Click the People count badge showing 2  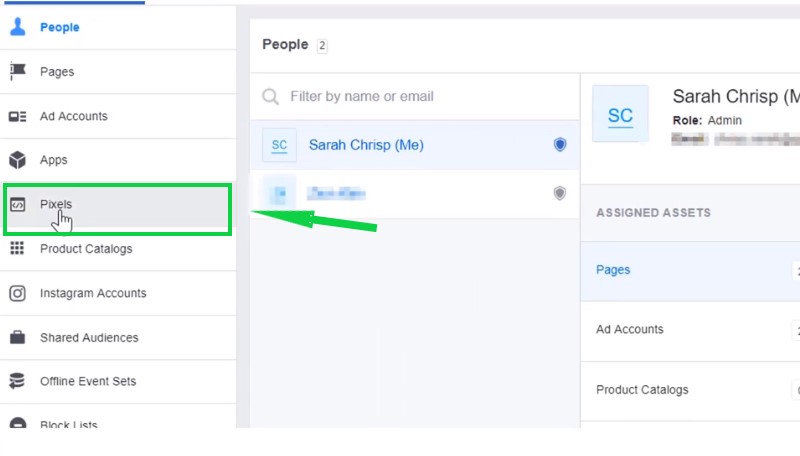coord(322,45)
